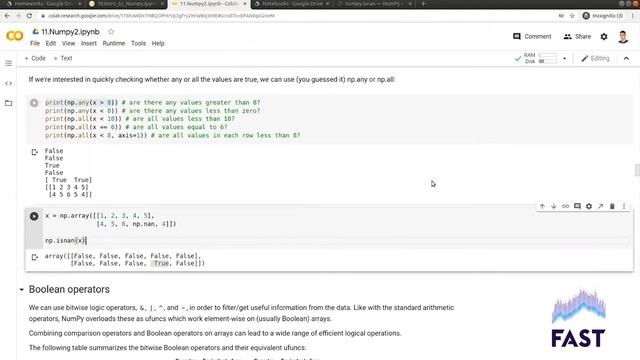The image size is (640, 360).
Task: Run the np.any print cell
Action: pos(34,103)
